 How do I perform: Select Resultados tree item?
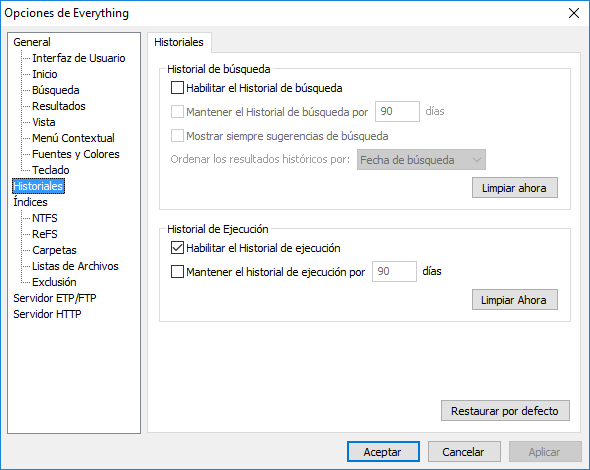pos(59,106)
